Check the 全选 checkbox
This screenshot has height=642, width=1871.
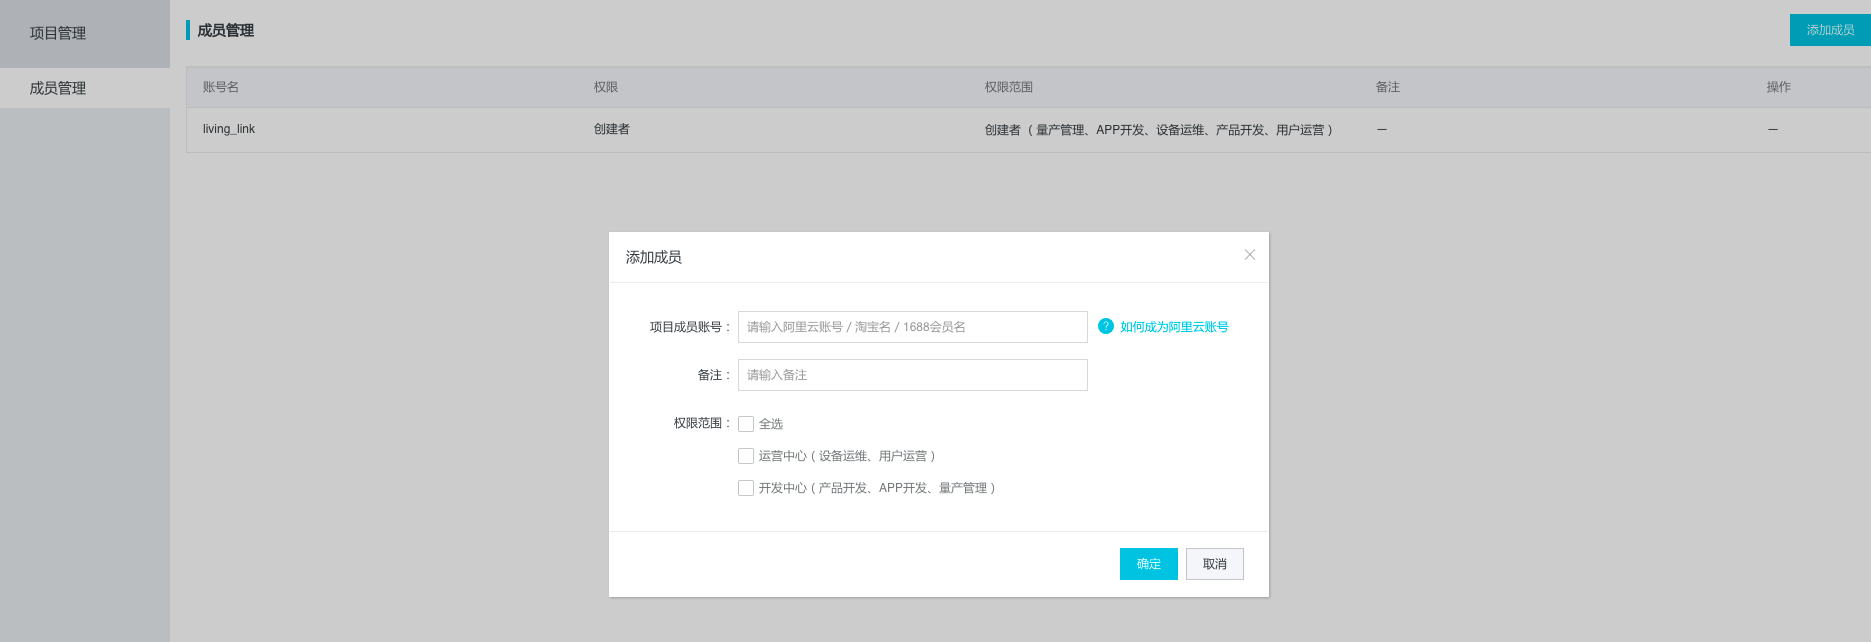click(x=746, y=424)
